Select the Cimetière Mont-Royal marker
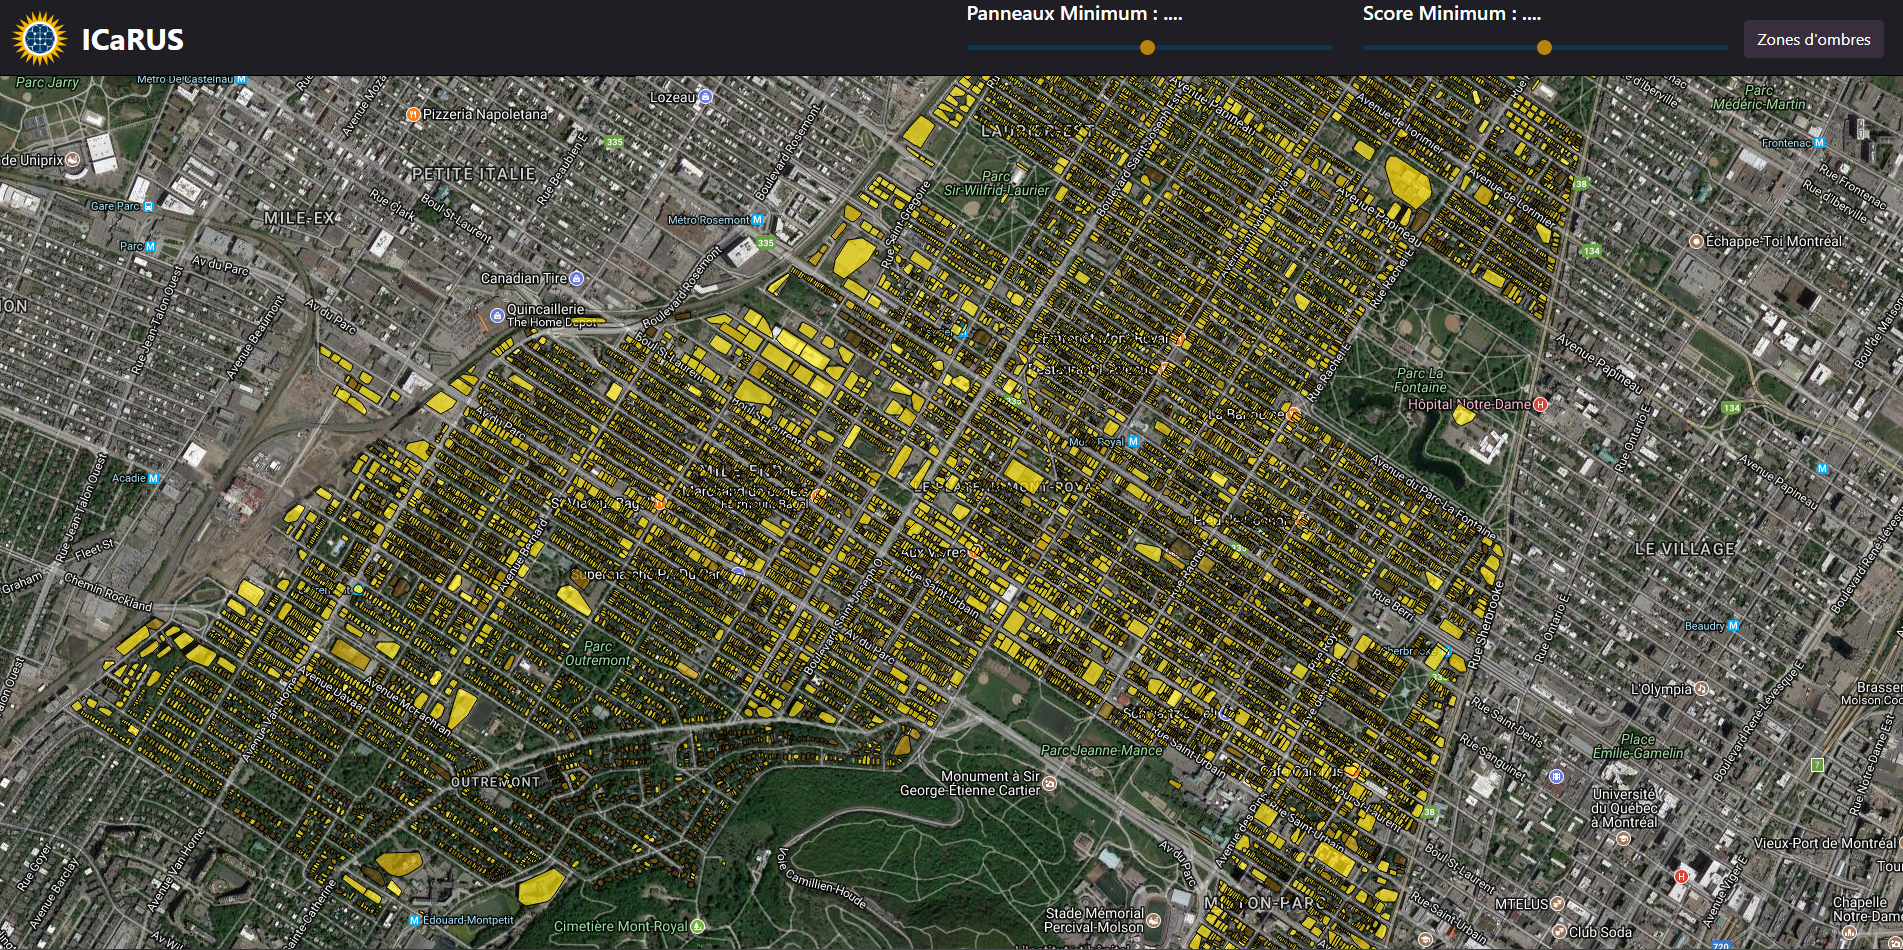This screenshot has width=1903, height=950. pos(698,926)
